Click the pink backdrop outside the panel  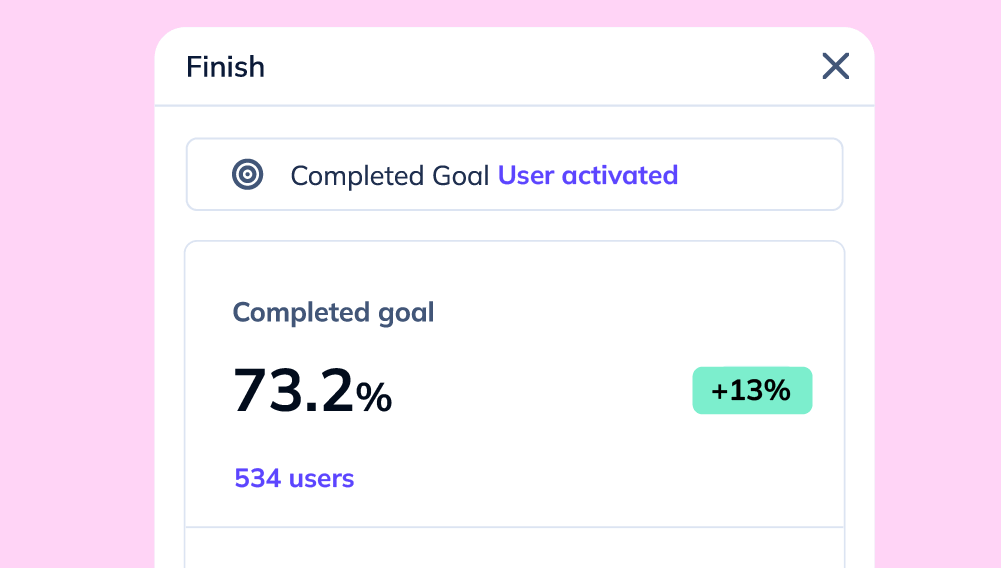[x=77, y=287]
